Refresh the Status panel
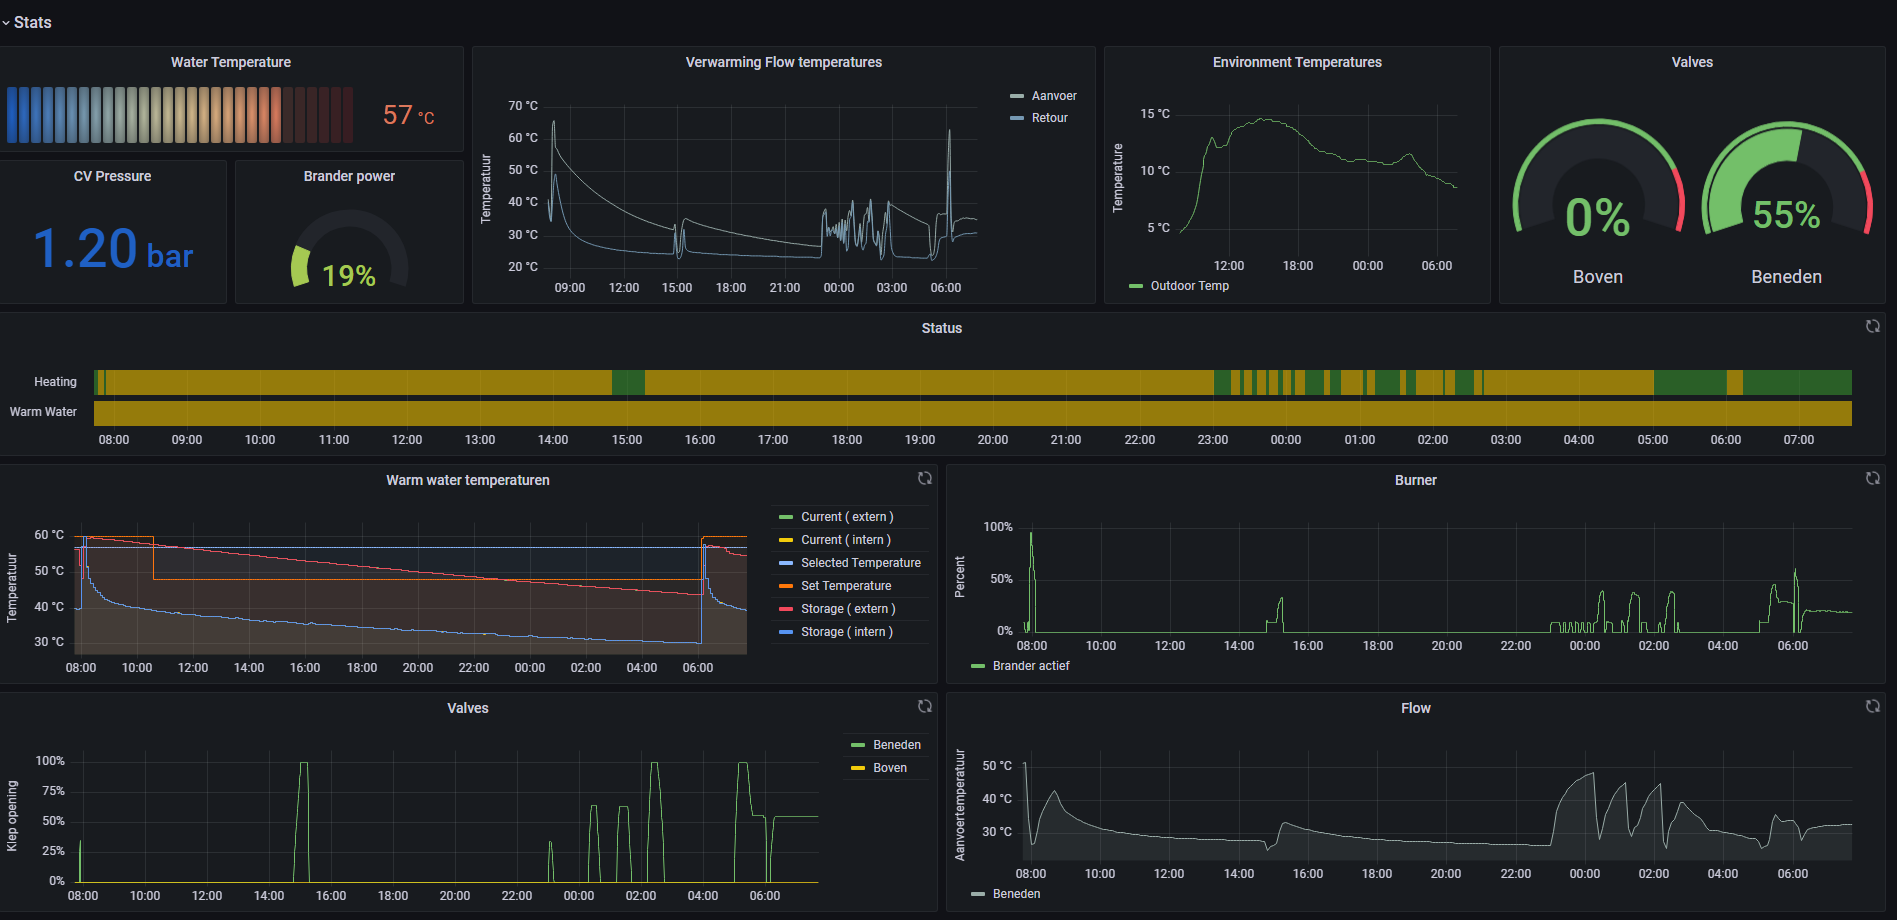Image resolution: width=1897 pixels, height=920 pixels. pos(1872,327)
